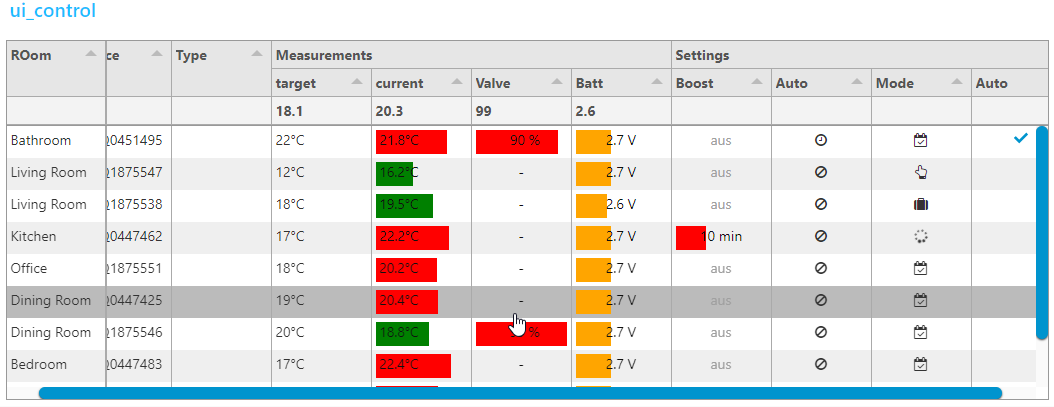1054x407 pixels.
Task: Click the prohibited Auto icon in the Kitchen row
Action: 821,237
